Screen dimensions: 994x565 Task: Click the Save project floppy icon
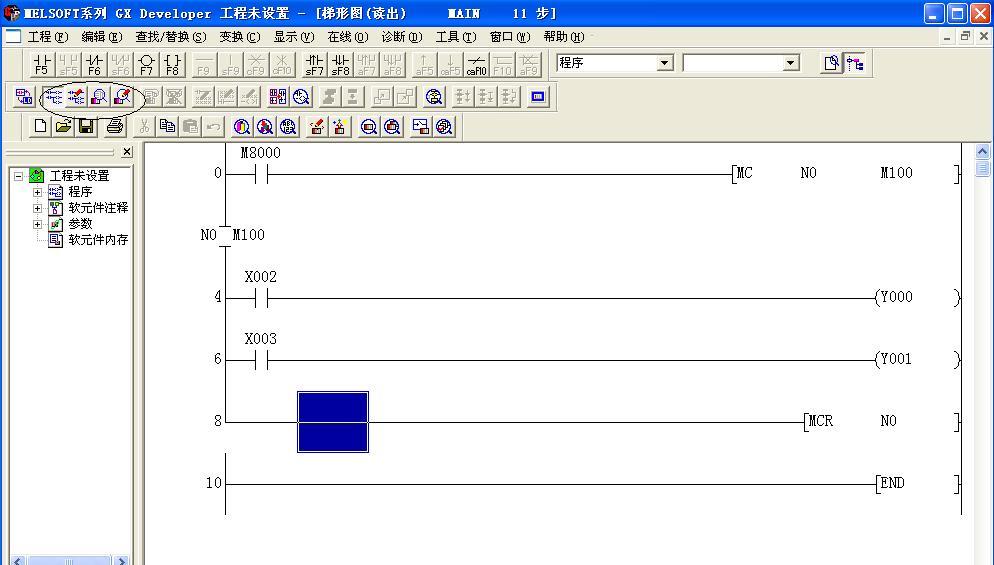pyautogui.click(x=87, y=126)
